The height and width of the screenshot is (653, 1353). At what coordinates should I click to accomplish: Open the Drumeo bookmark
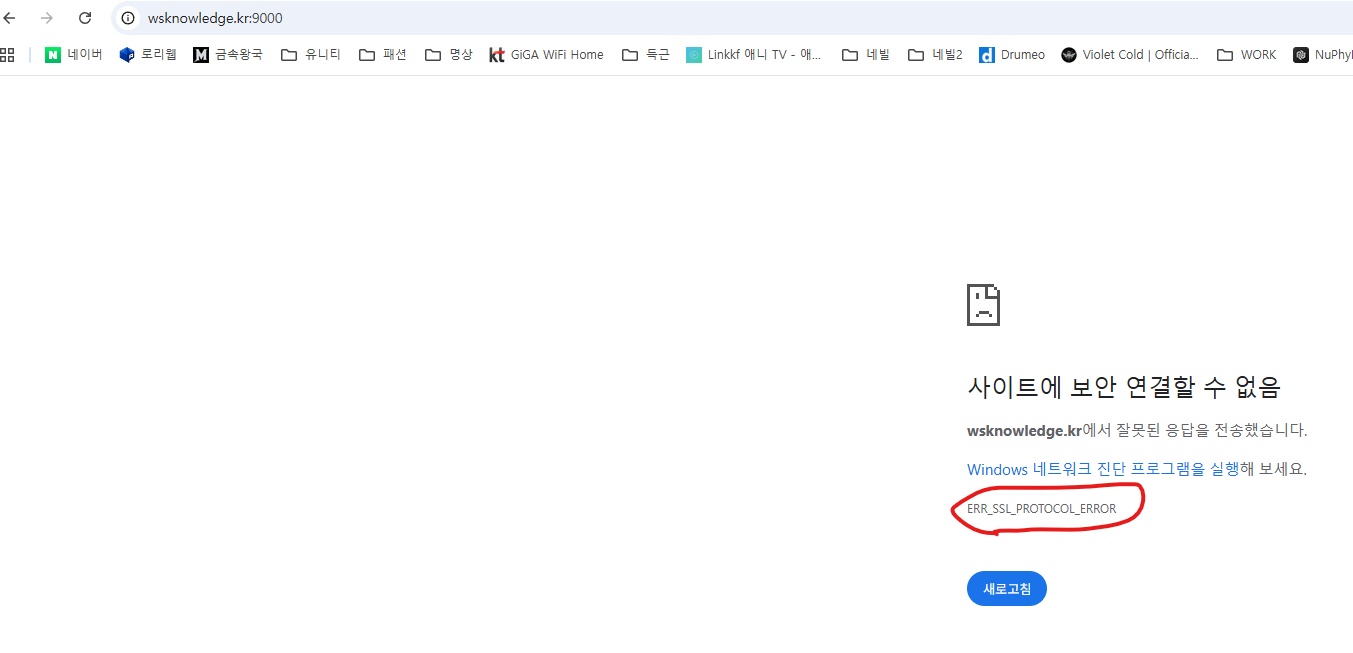tap(1012, 55)
